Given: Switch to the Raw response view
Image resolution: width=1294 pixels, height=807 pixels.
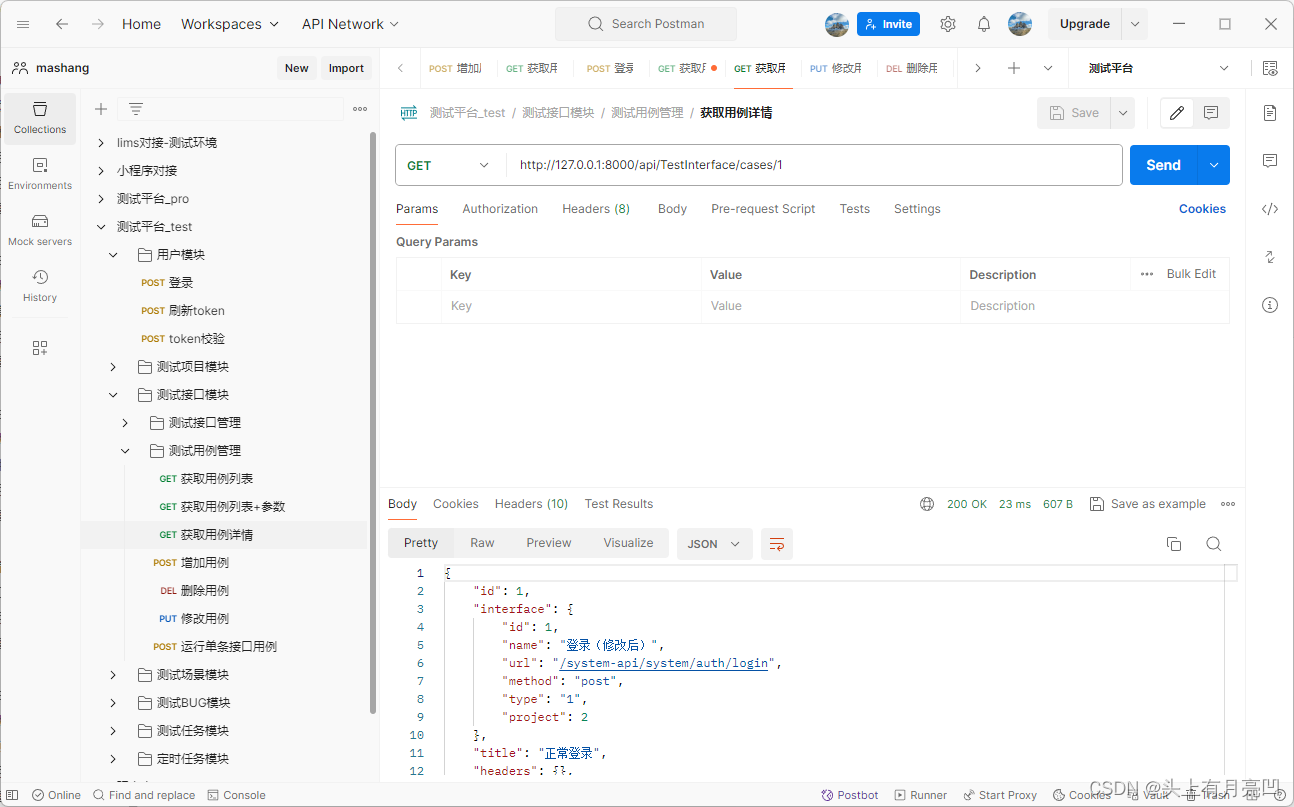Looking at the screenshot, I should (x=482, y=543).
